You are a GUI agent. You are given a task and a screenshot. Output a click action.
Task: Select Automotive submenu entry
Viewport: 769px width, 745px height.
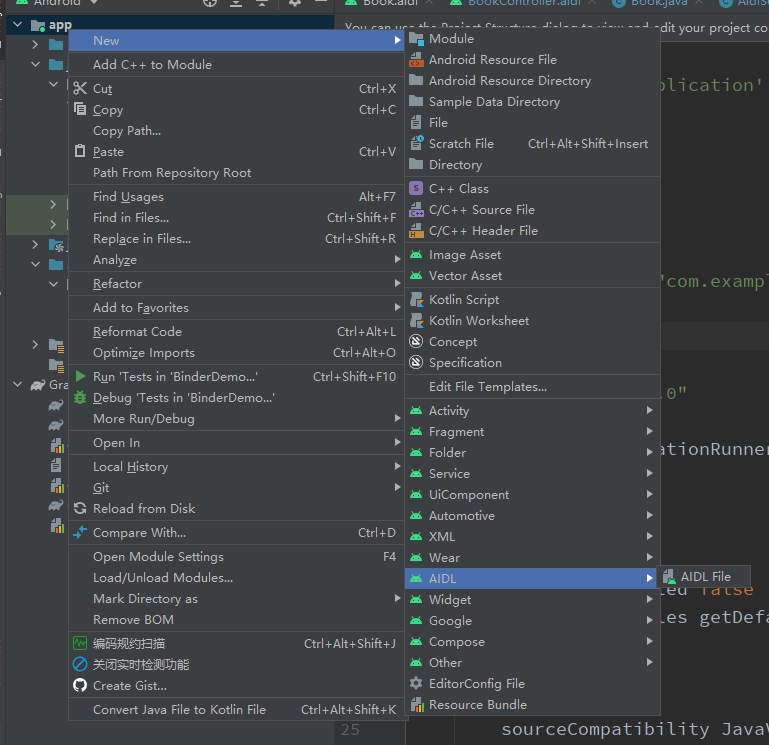point(533,515)
